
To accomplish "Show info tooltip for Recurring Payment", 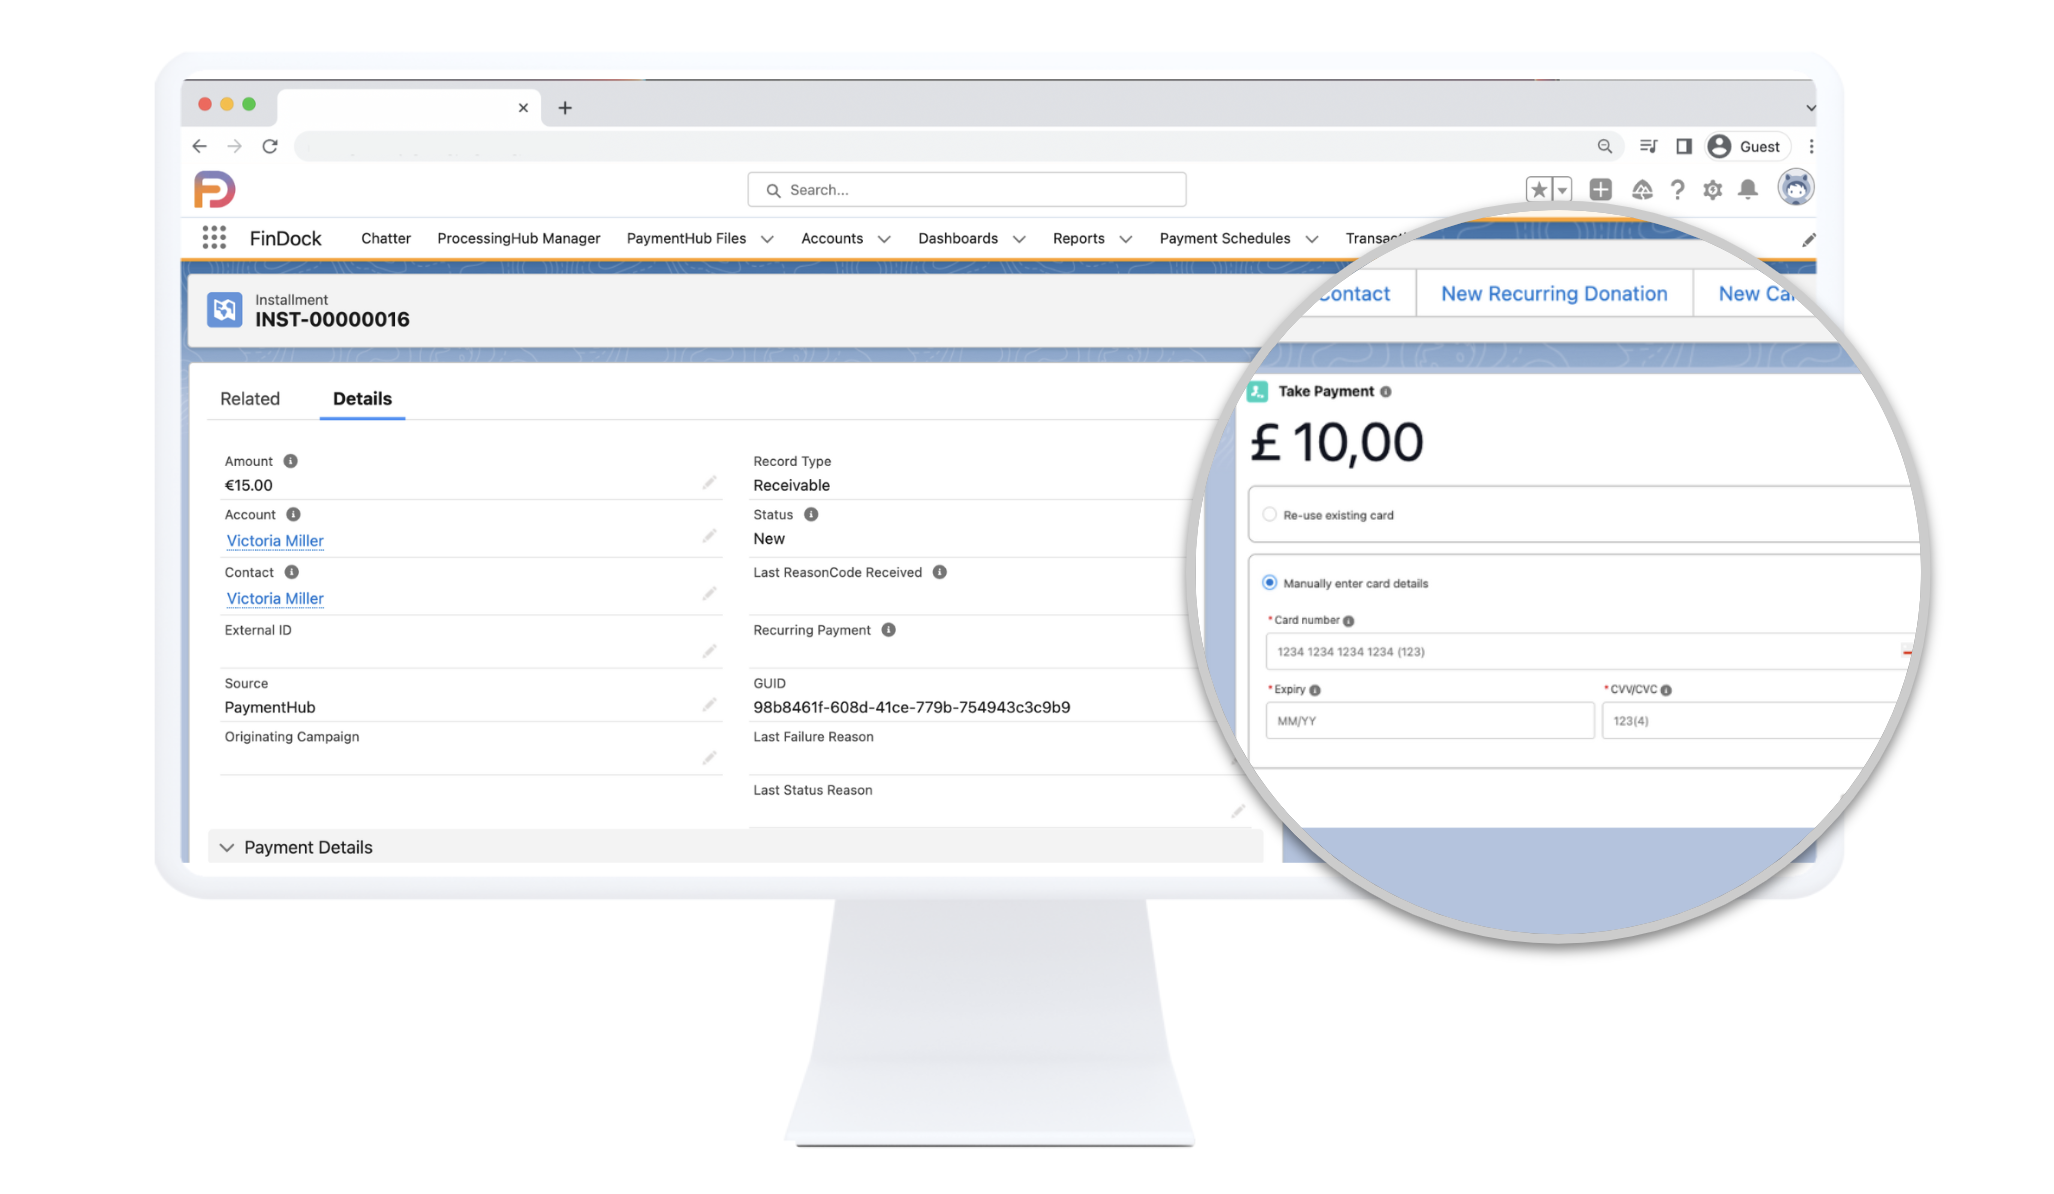I will coord(888,630).
